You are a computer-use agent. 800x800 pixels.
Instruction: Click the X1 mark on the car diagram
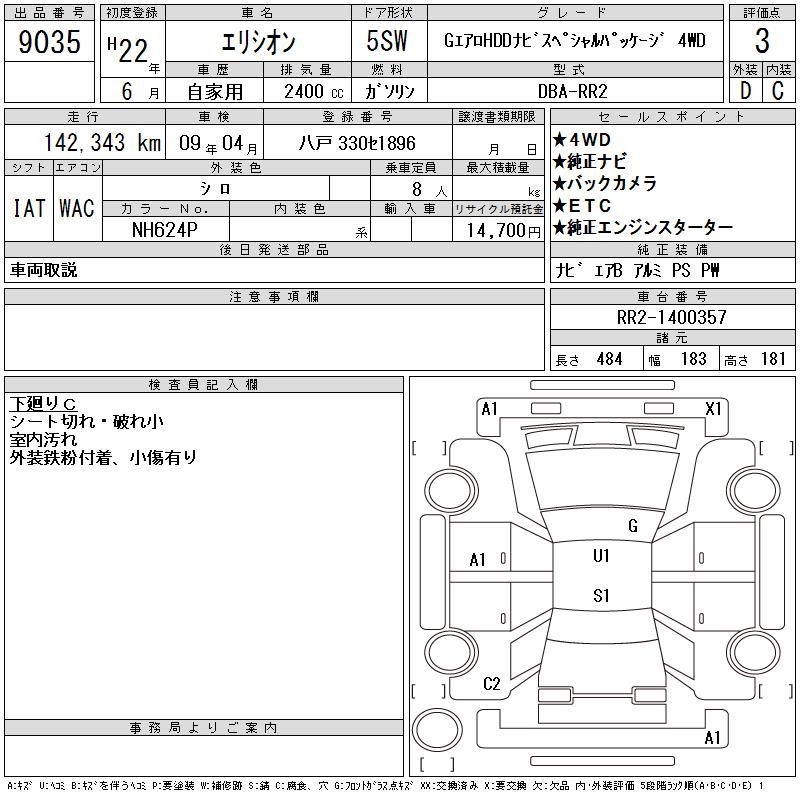coord(713,409)
